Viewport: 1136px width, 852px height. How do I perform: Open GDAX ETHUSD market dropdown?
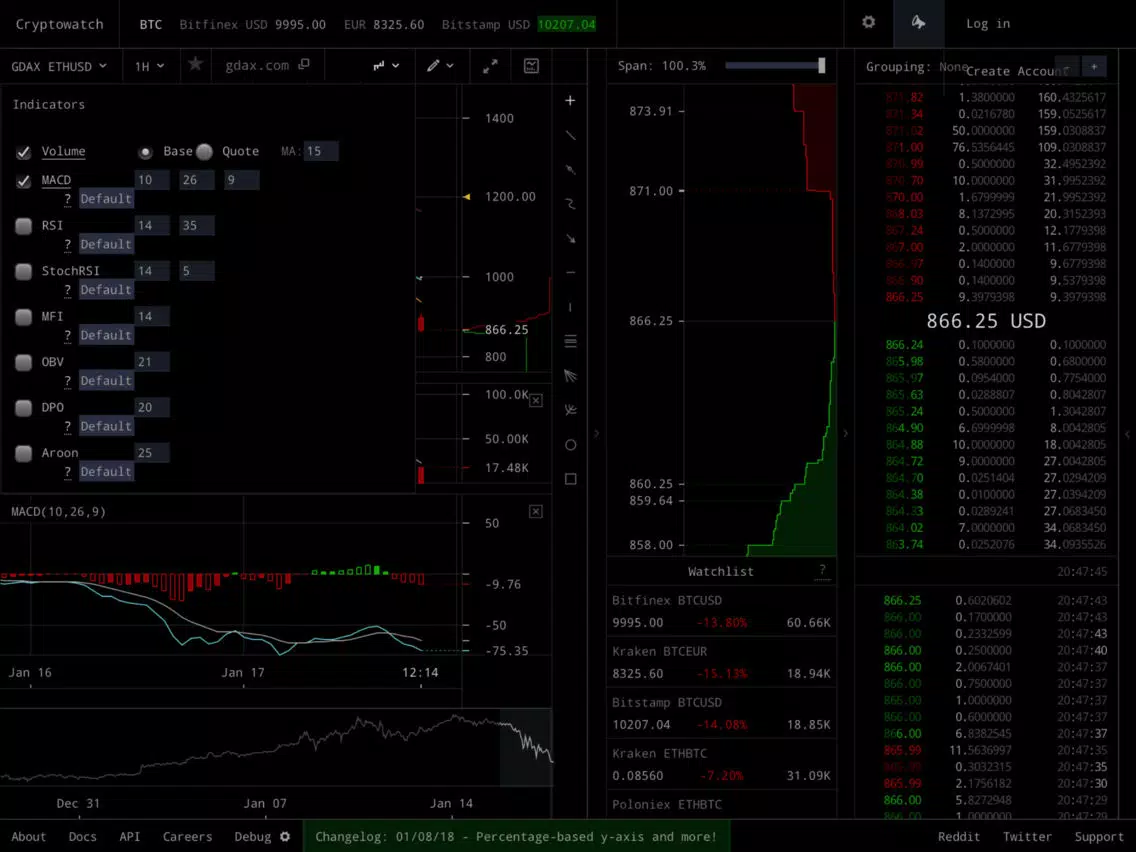59,67
